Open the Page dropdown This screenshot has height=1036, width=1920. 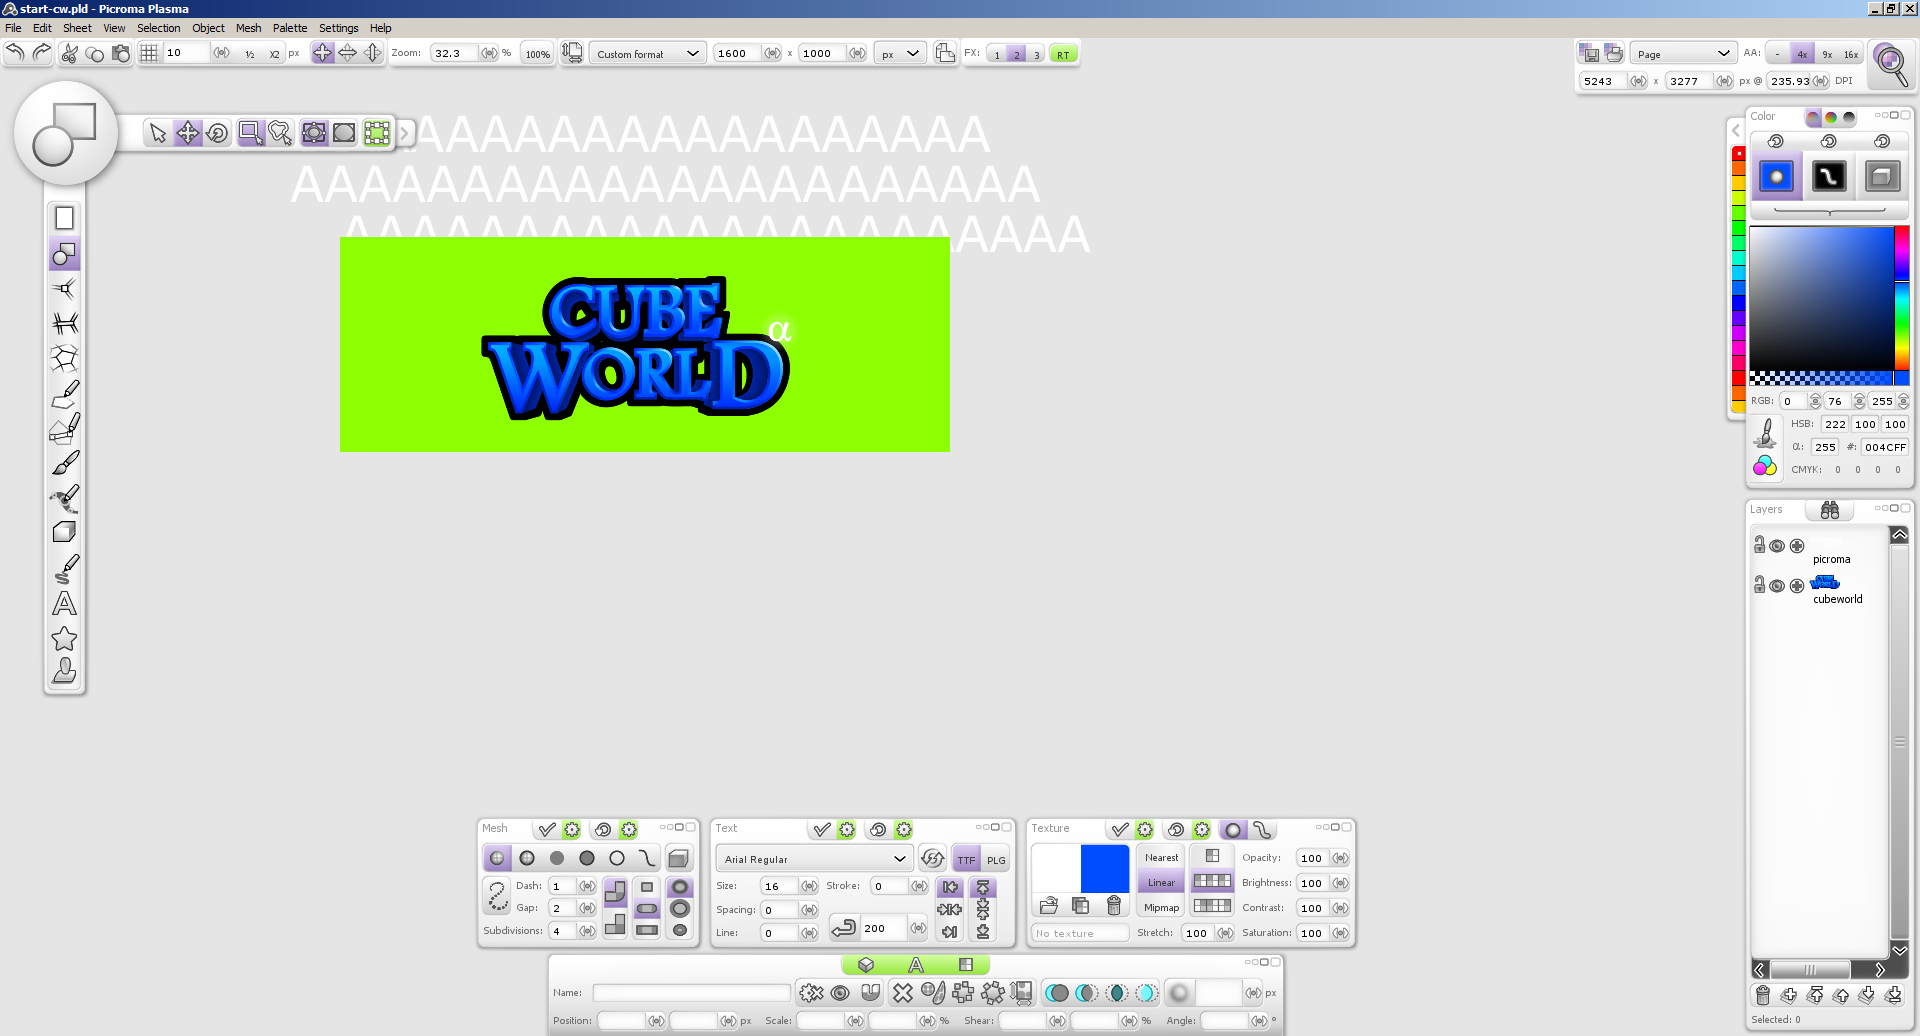[x=1683, y=54]
